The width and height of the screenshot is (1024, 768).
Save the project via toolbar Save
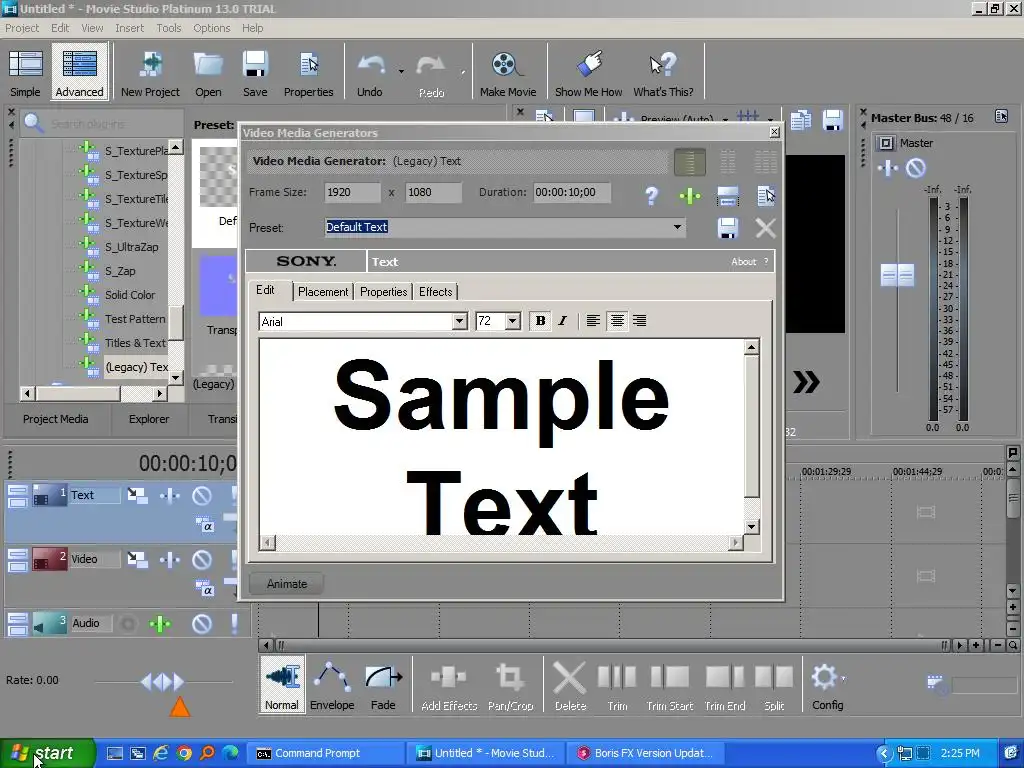tap(255, 72)
